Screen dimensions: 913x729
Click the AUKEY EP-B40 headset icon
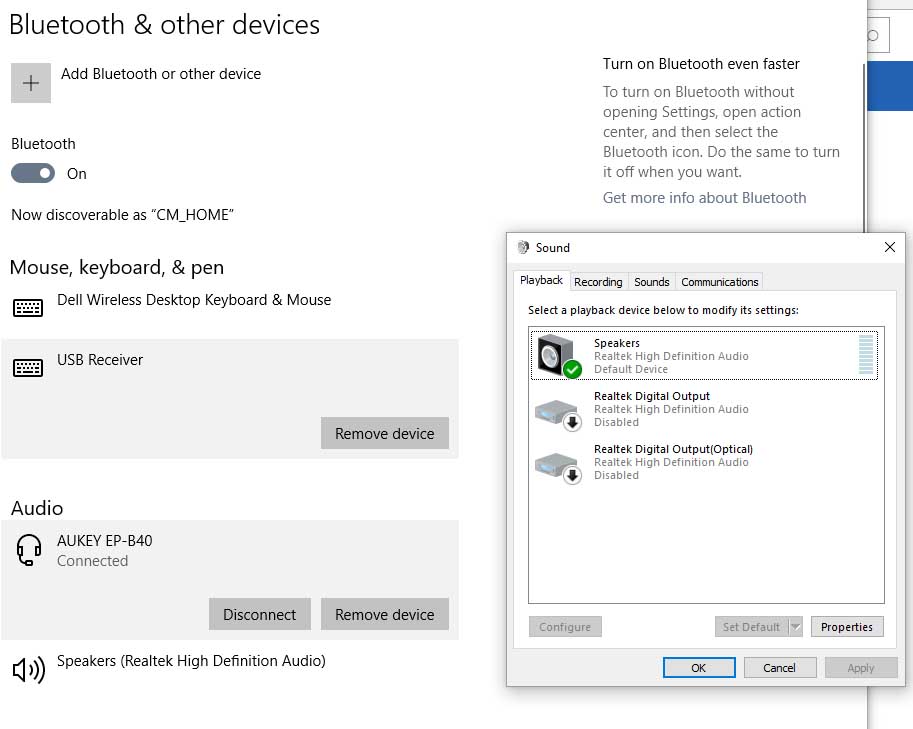[29, 550]
